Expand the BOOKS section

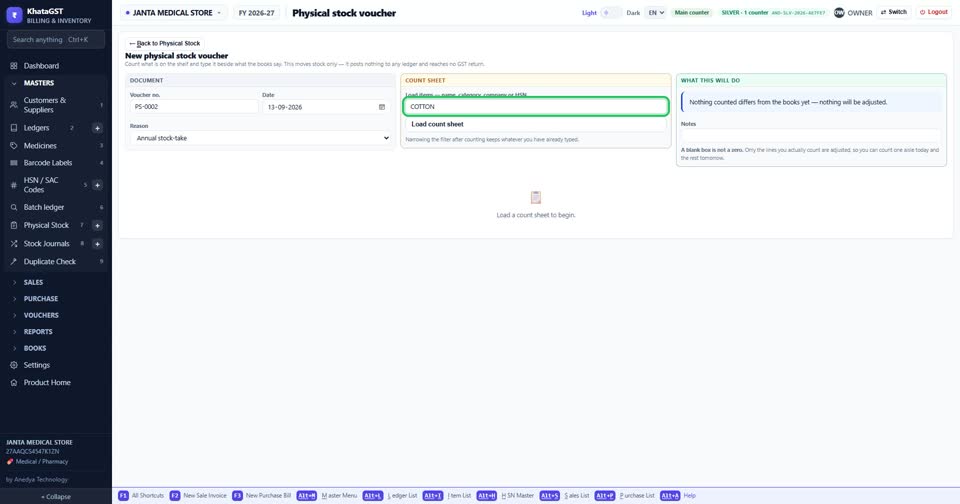tap(56, 348)
